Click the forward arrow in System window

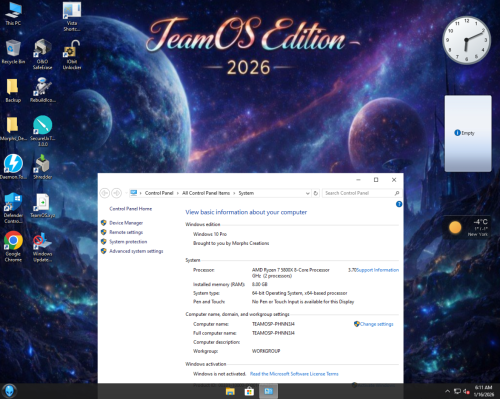116,193
